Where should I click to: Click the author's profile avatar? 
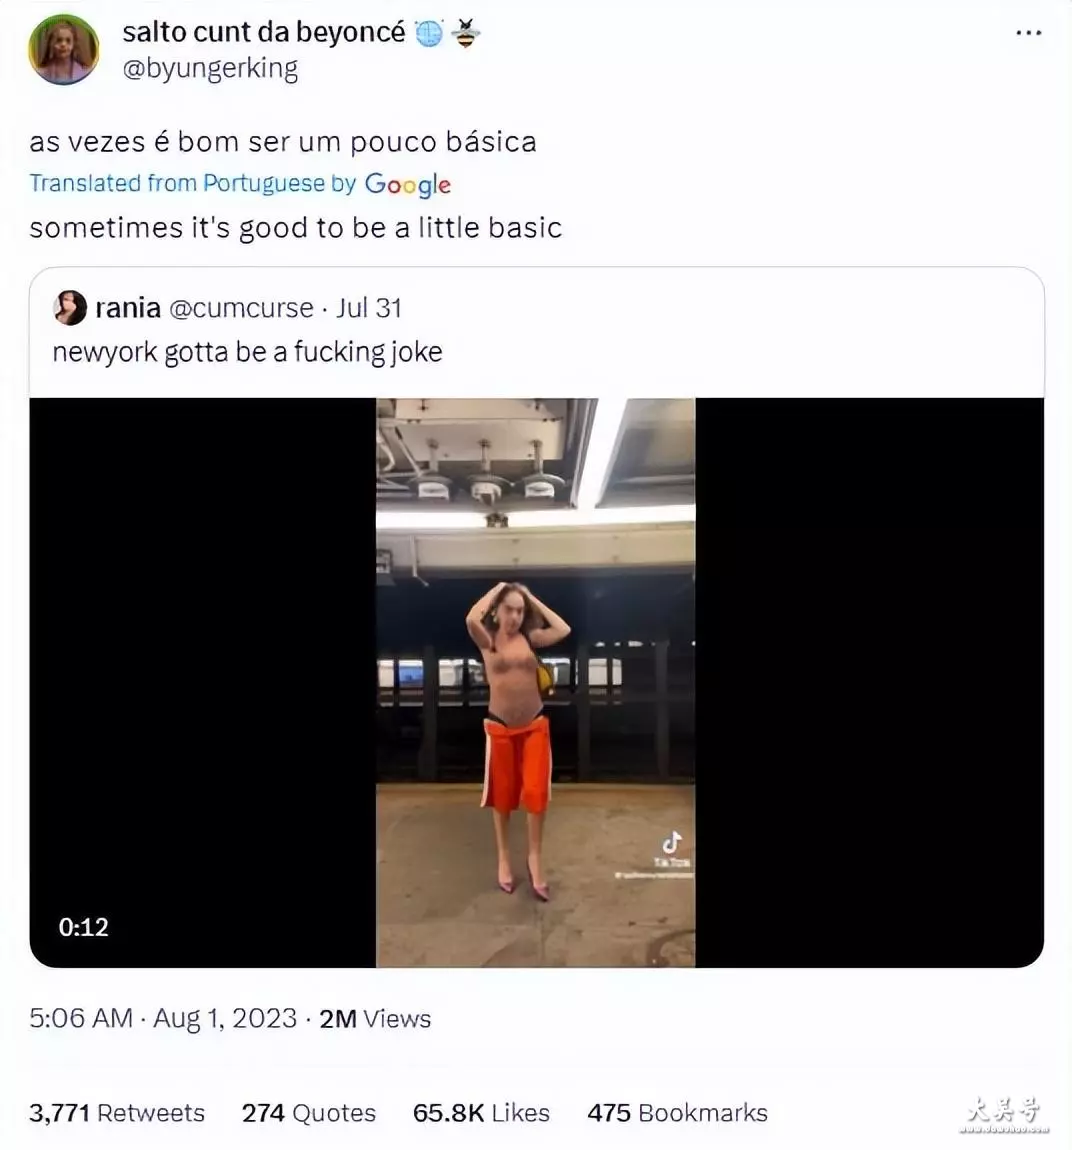tap(64, 49)
